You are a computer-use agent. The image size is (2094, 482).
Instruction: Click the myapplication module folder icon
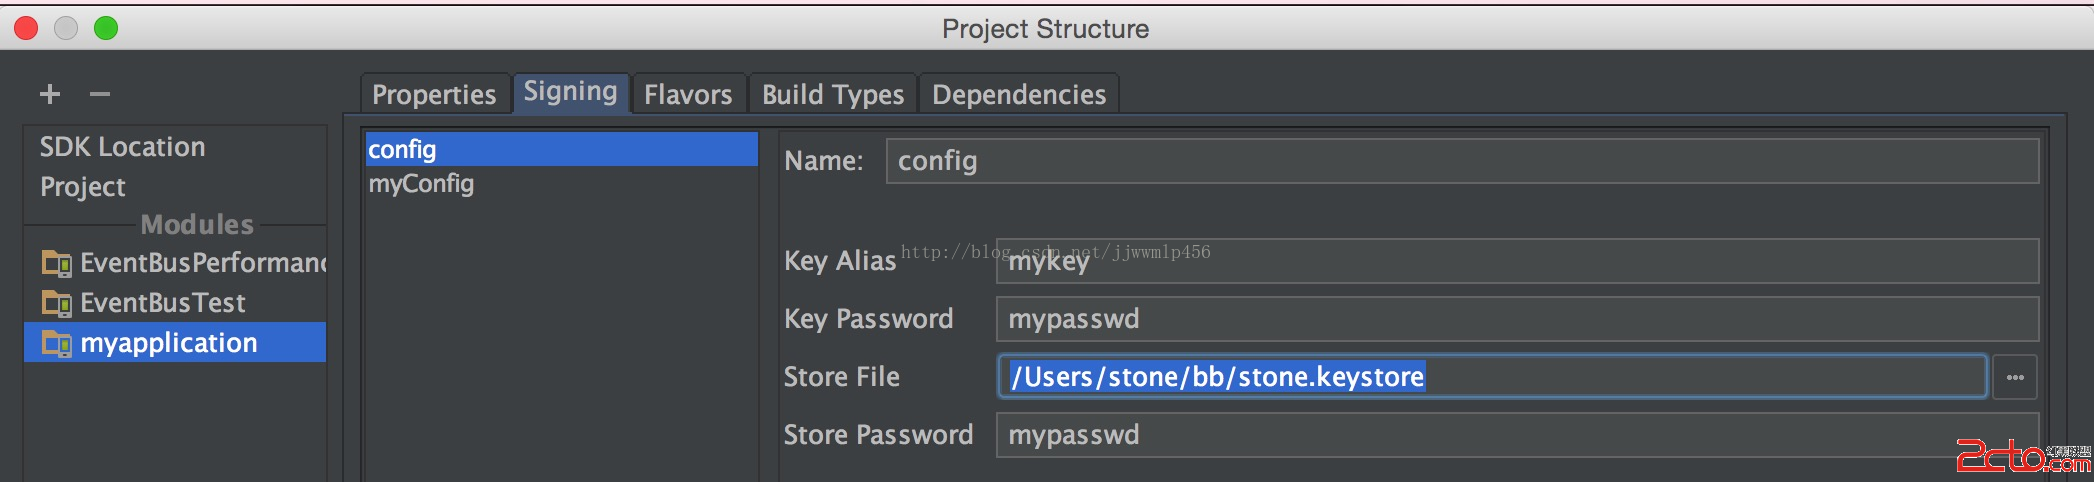pyautogui.click(x=56, y=344)
